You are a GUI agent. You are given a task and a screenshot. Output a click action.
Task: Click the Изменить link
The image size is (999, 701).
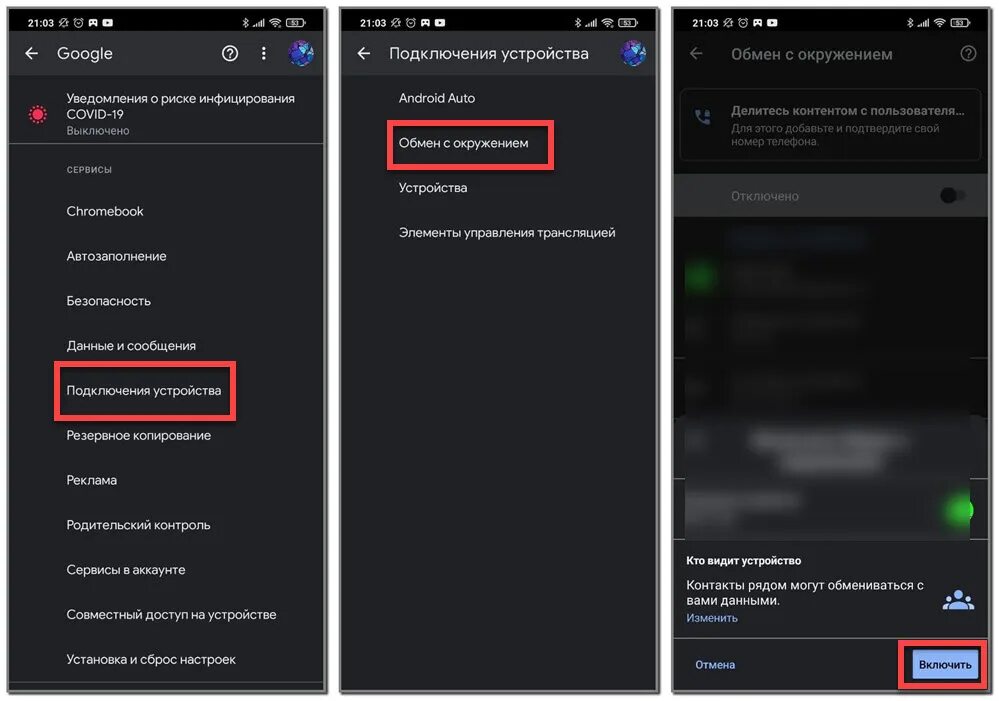[x=712, y=618]
